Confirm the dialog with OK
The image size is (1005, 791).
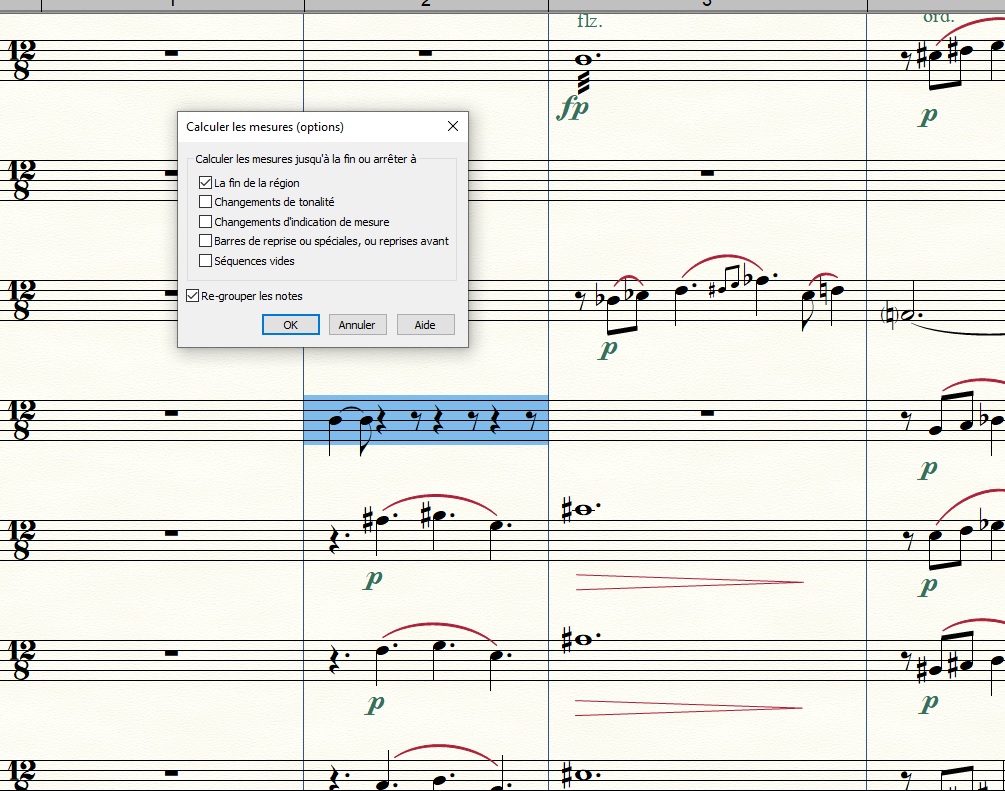(290, 325)
